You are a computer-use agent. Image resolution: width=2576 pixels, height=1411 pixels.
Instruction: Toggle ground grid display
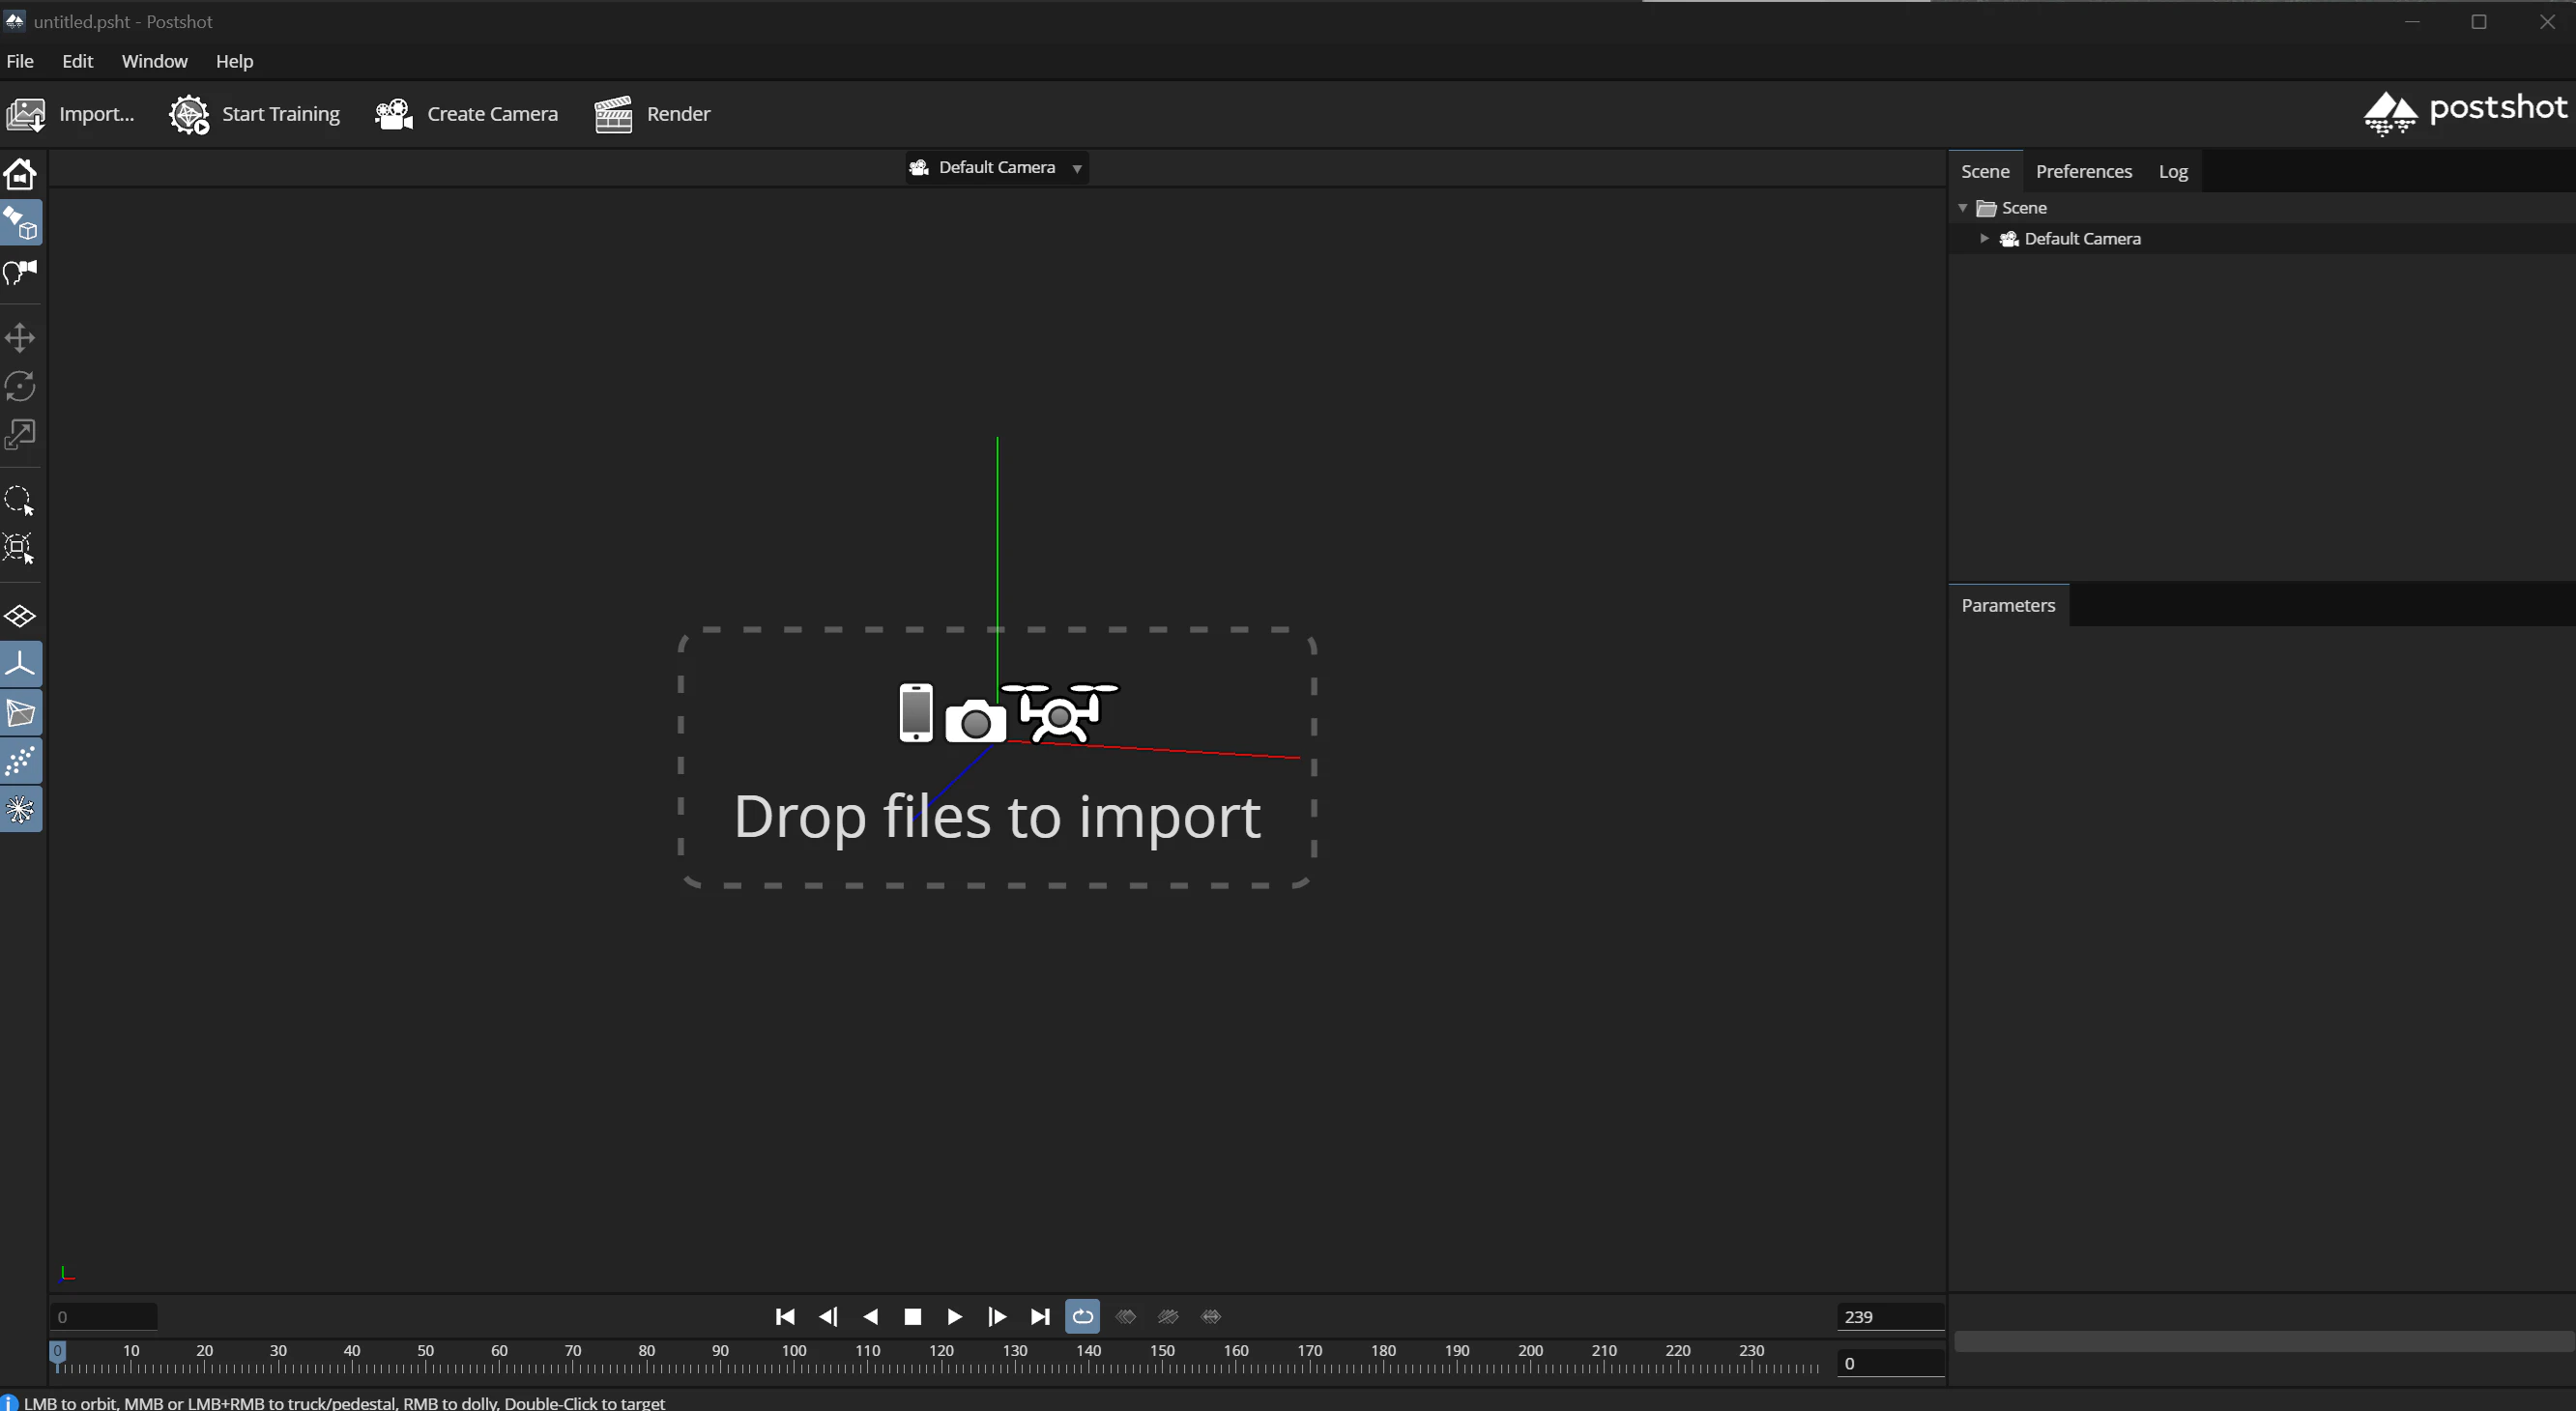pyautogui.click(x=20, y=616)
